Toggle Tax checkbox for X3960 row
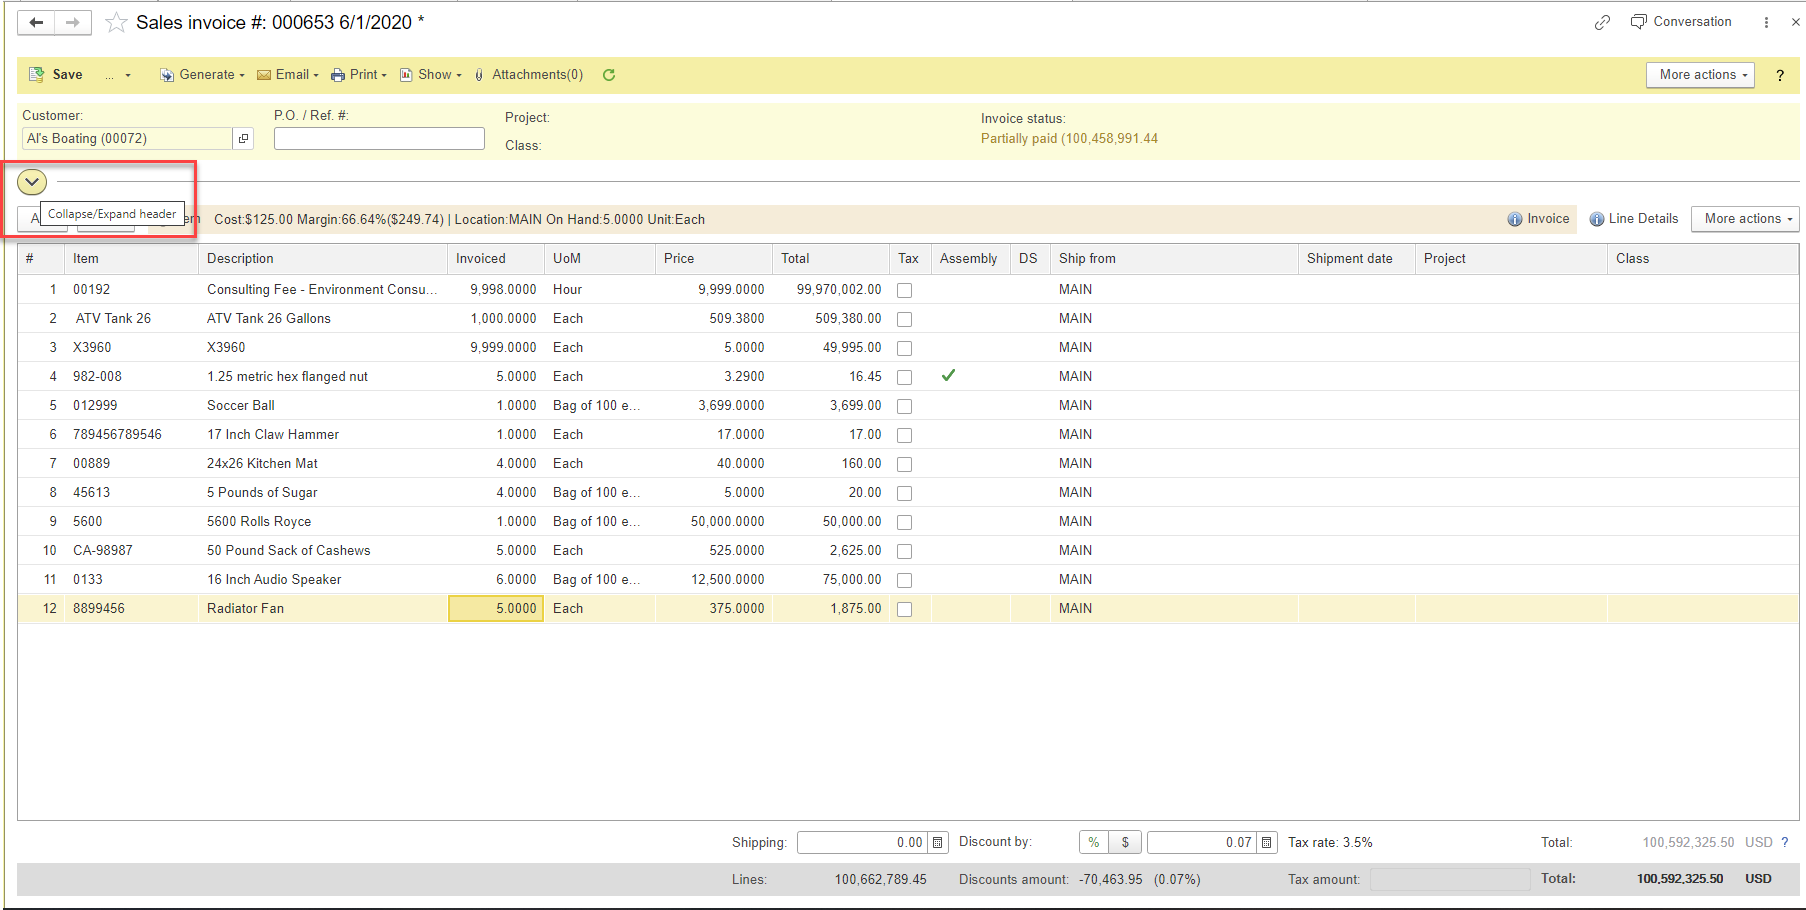Image resolution: width=1806 pixels, height=910 pixels. [905, 349]
